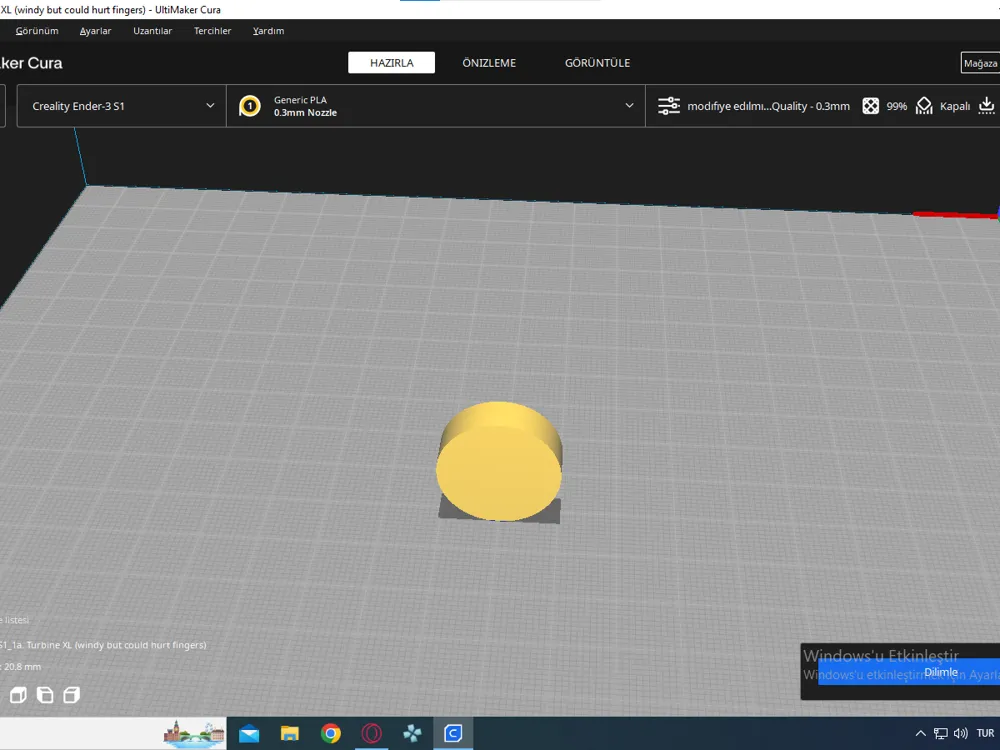1000x750 pixels.
Task: Click the material selector chevron arrow
Action: coord(629,106)
